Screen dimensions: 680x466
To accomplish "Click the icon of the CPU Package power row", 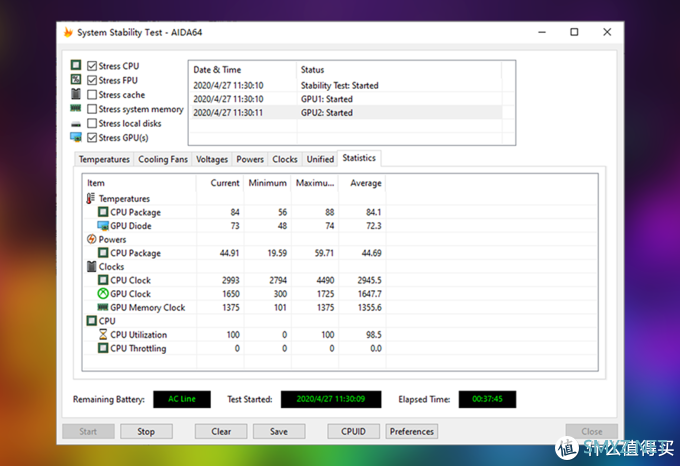I will [103, 253].
